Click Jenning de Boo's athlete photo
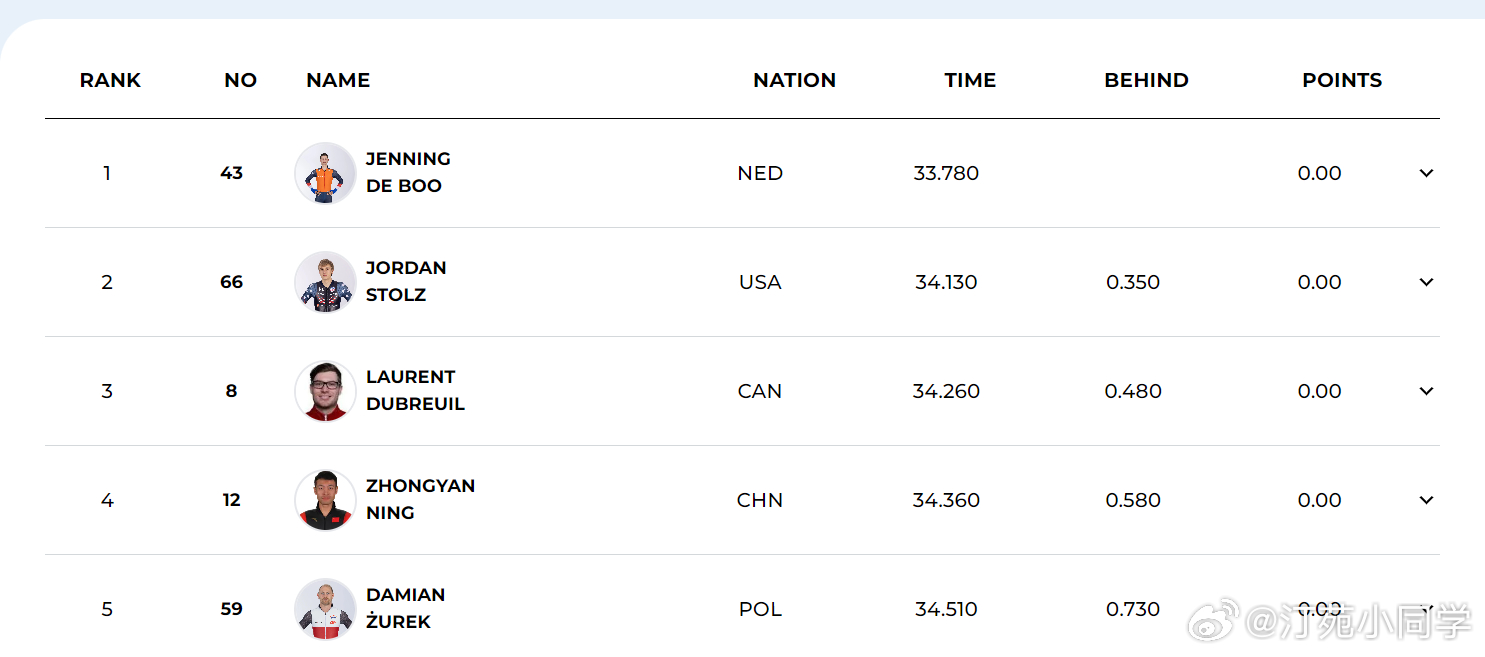Viewport: 1485px width, 657px height. [325, 173]
